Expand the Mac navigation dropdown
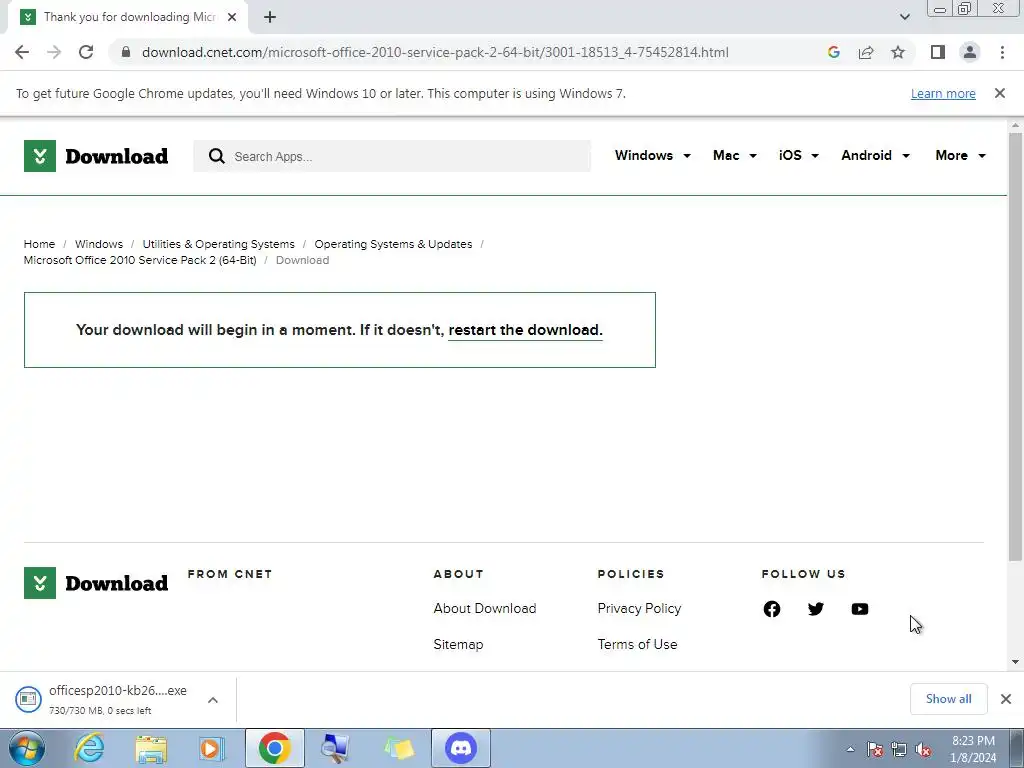Image resolution: width=1024 pixels, height=768 pixels. (735, 155)
